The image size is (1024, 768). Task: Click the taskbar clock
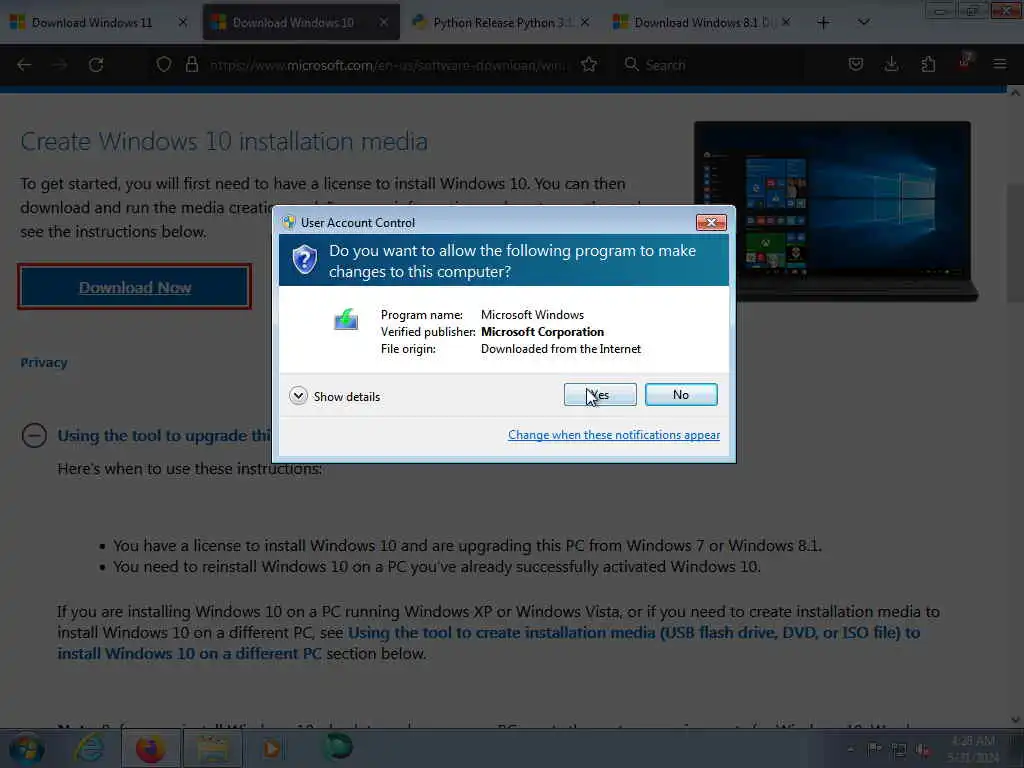[x=973, y=748]
